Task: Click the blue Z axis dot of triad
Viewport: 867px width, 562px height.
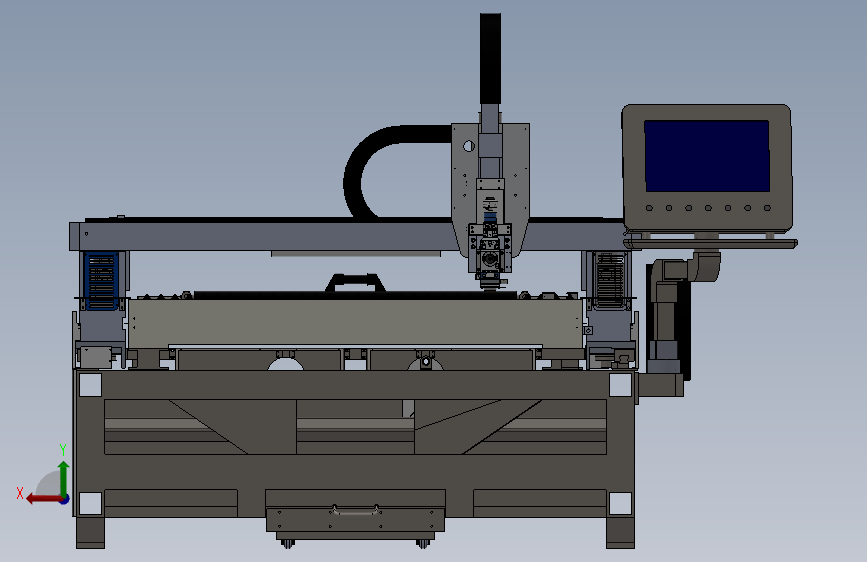Action: click(x=65, y=499)
